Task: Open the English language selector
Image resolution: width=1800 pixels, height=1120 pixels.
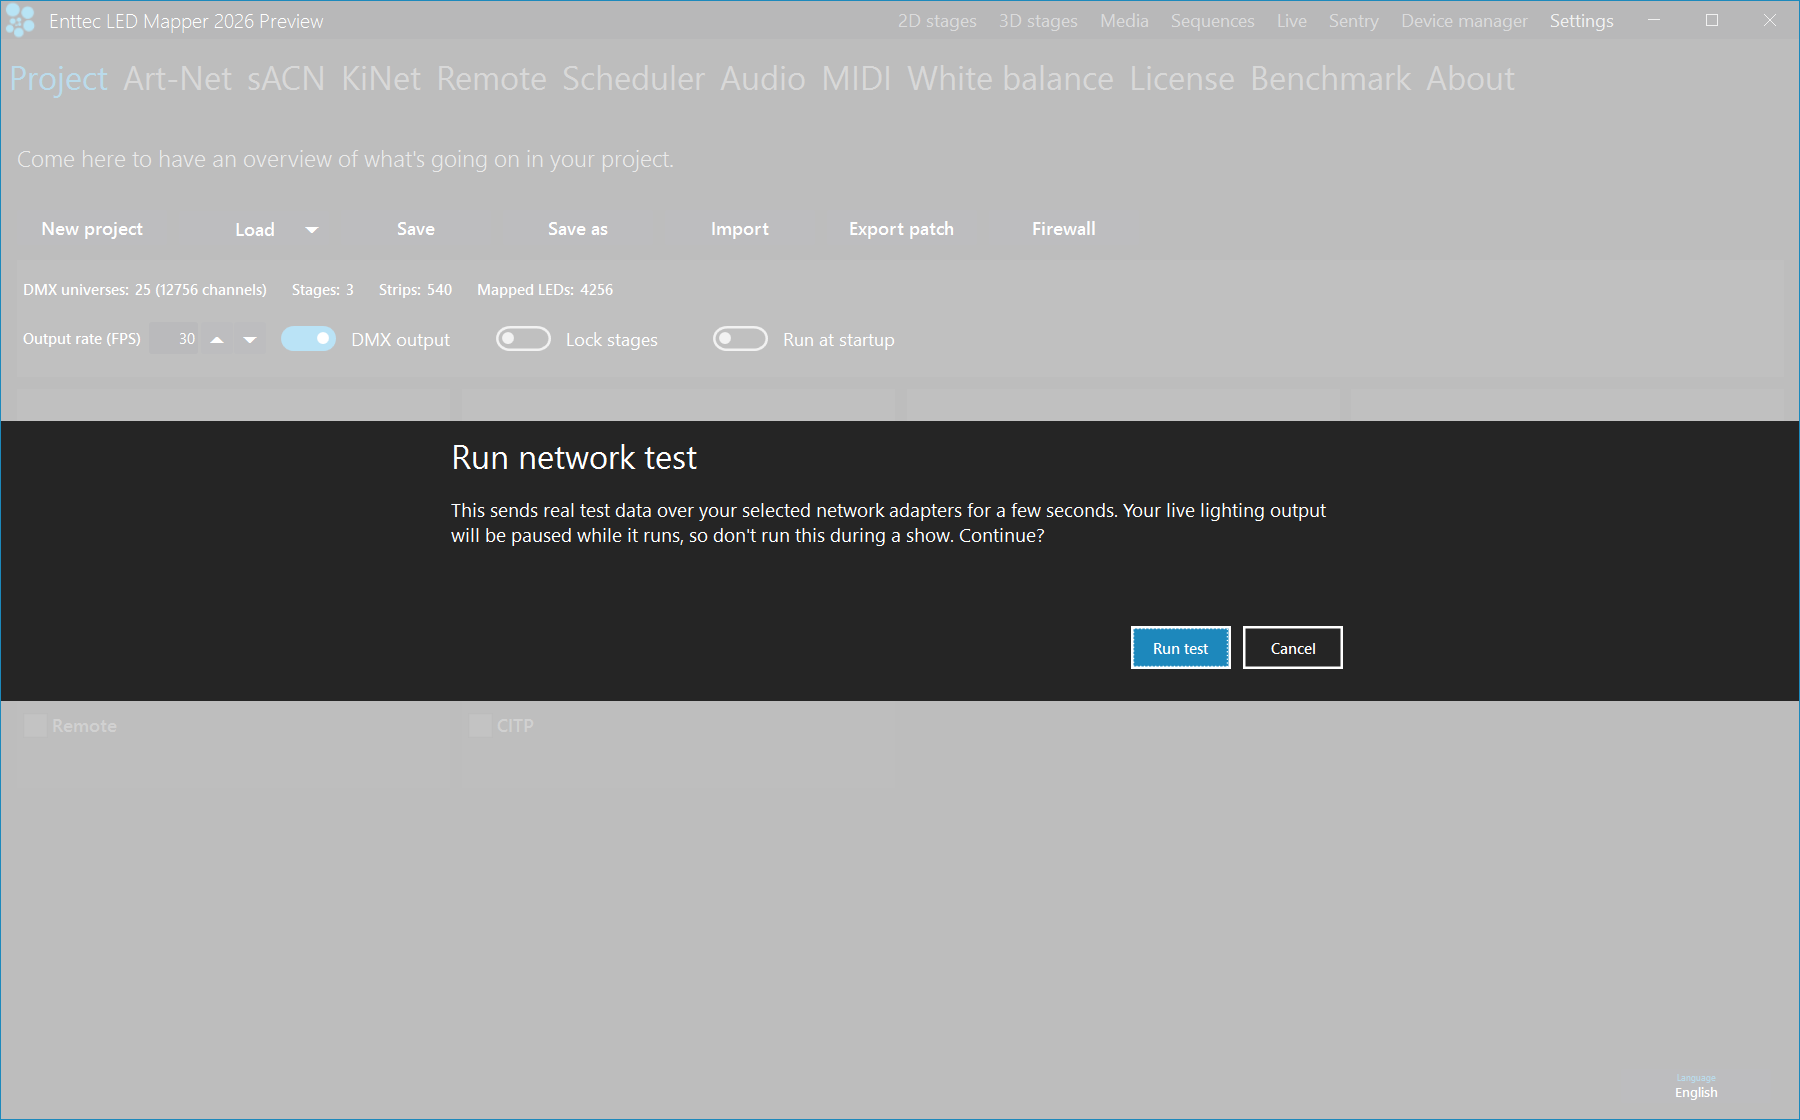Action: coord(1696,1093)
